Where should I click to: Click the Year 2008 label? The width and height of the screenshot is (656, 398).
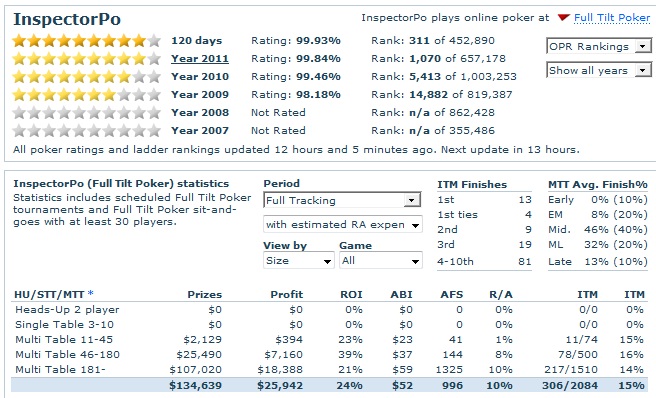(x=200, y=113)
